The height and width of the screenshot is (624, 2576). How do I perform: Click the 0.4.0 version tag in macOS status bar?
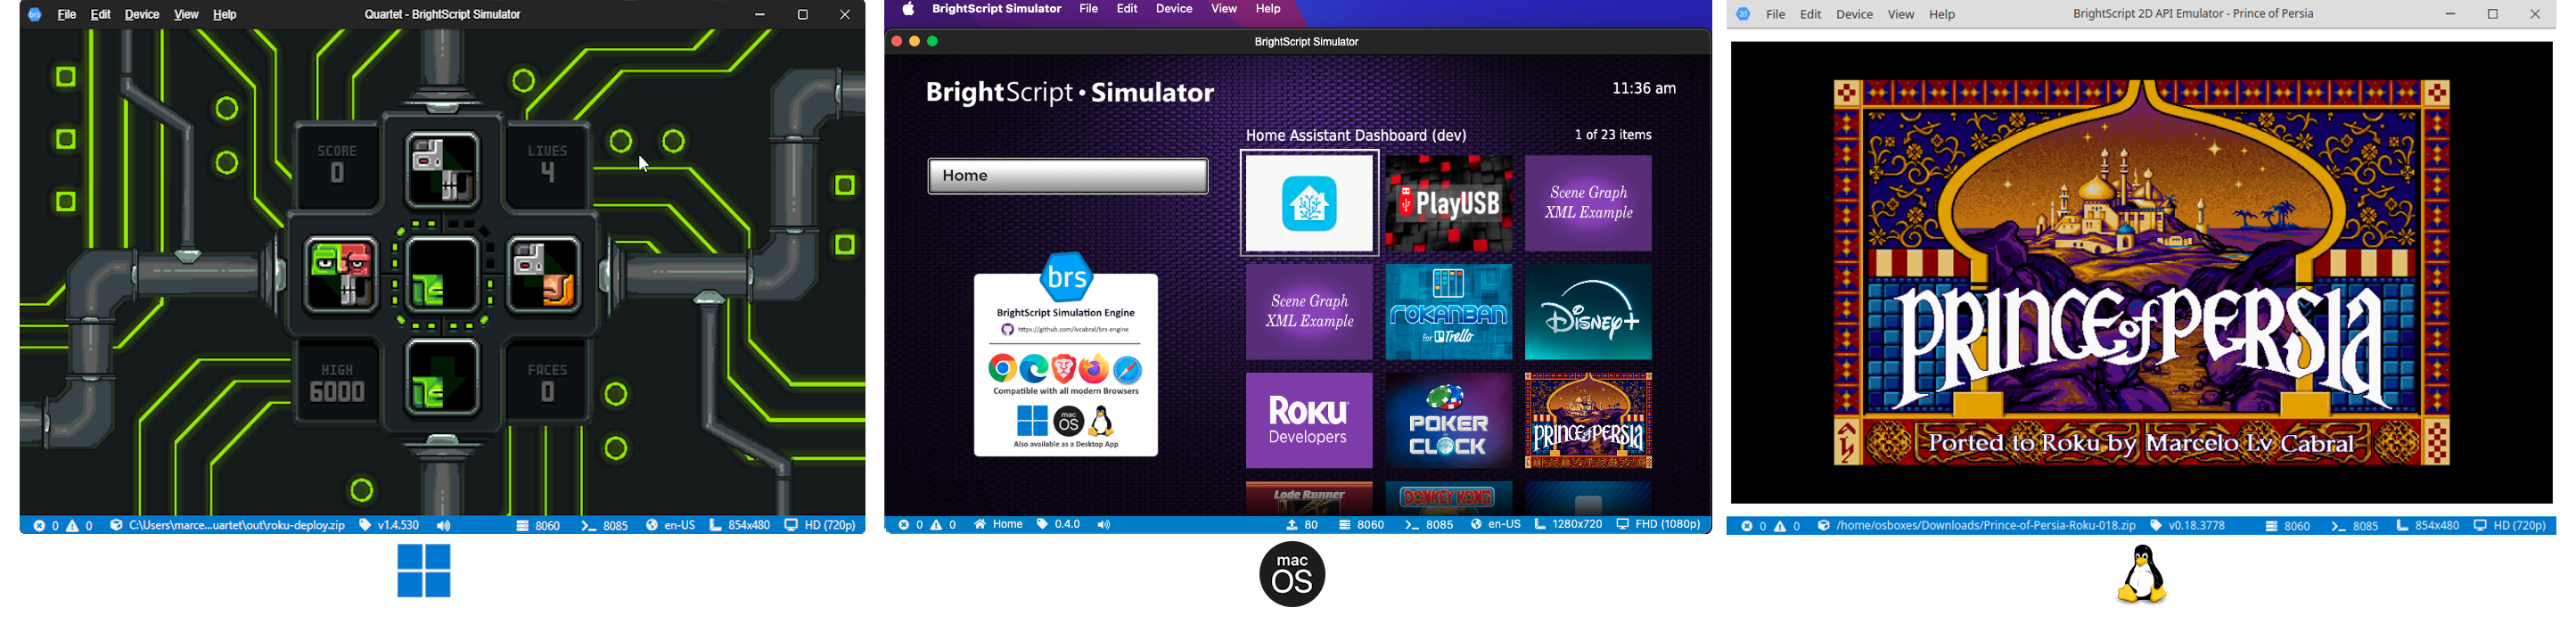click(1059, 525)
